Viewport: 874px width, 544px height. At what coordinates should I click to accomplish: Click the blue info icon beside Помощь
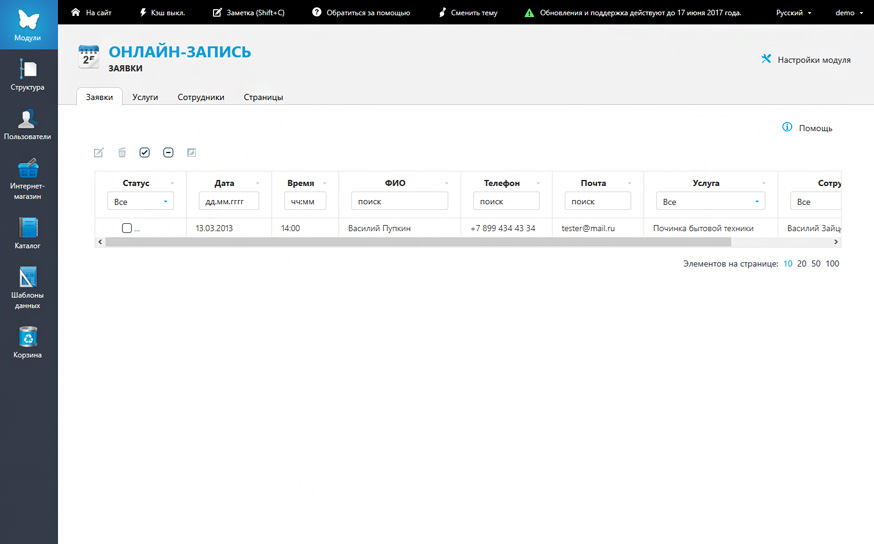tap(787, 127)
